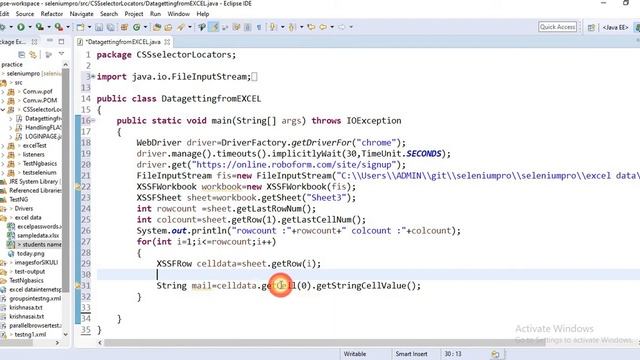Click the Package Explorer vertical scrollbar
640x360 pixels.
point(65,180)
